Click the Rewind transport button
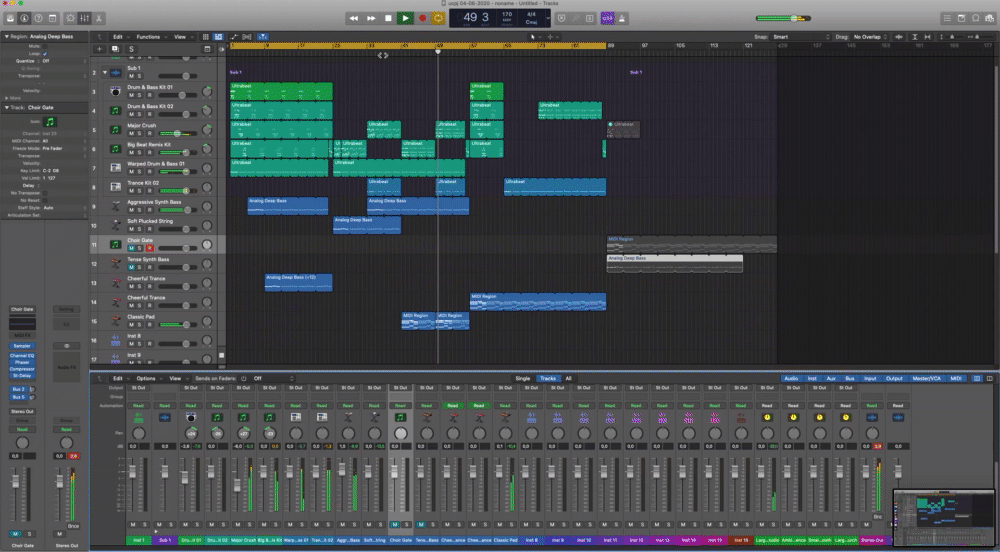Viewport: 1000px width, 552px height. tap(354, 18)
